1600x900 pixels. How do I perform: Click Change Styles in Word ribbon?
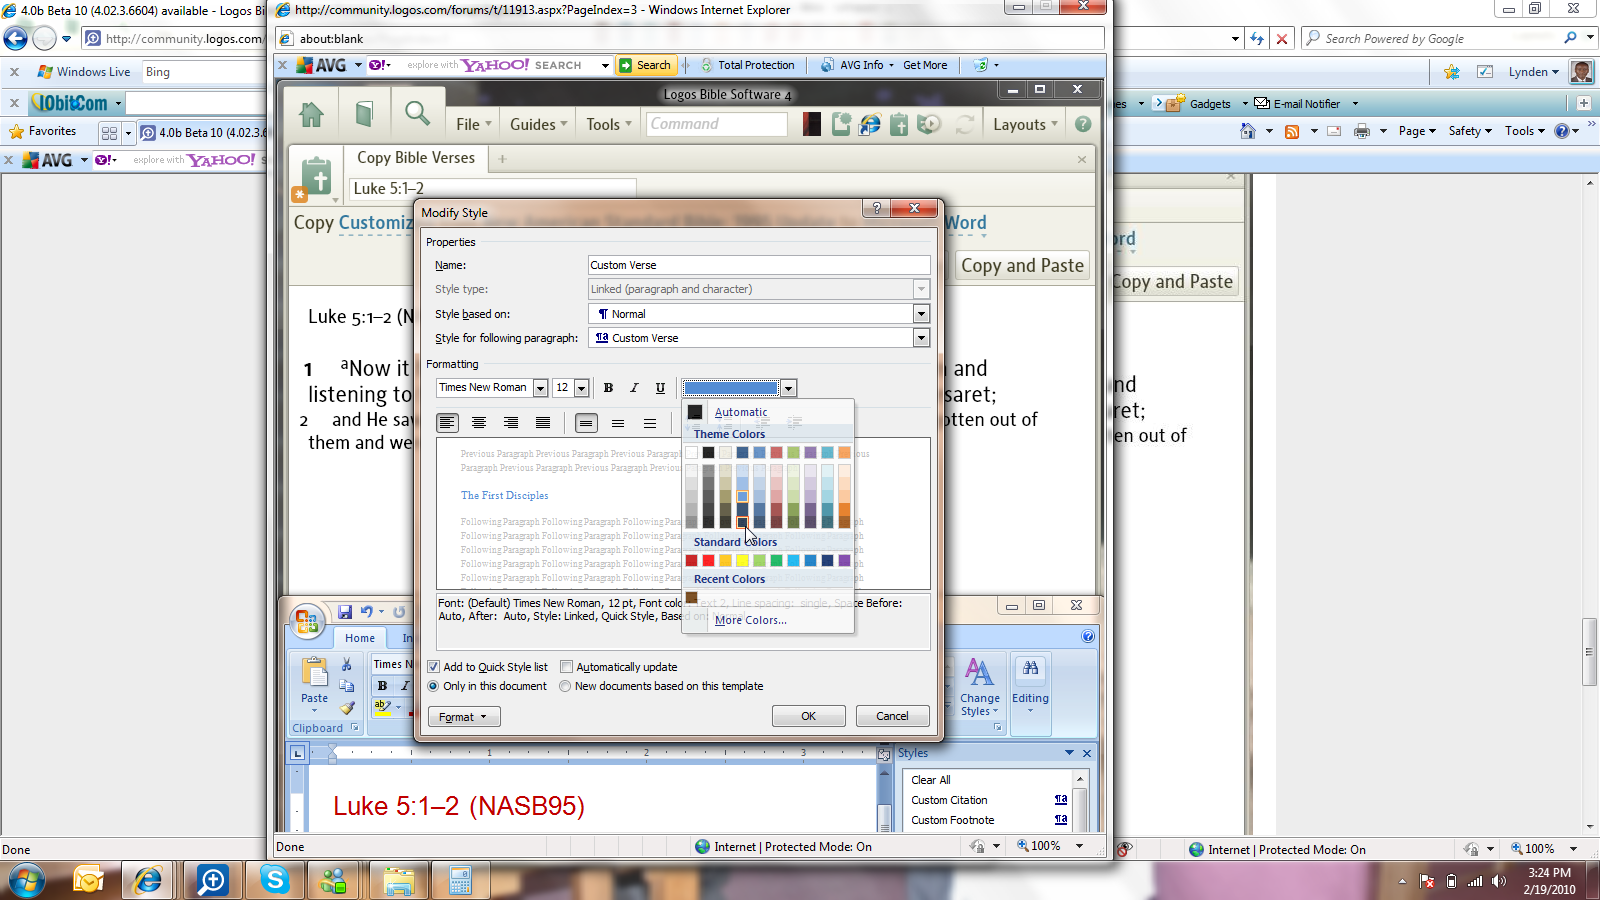(980, 687)
